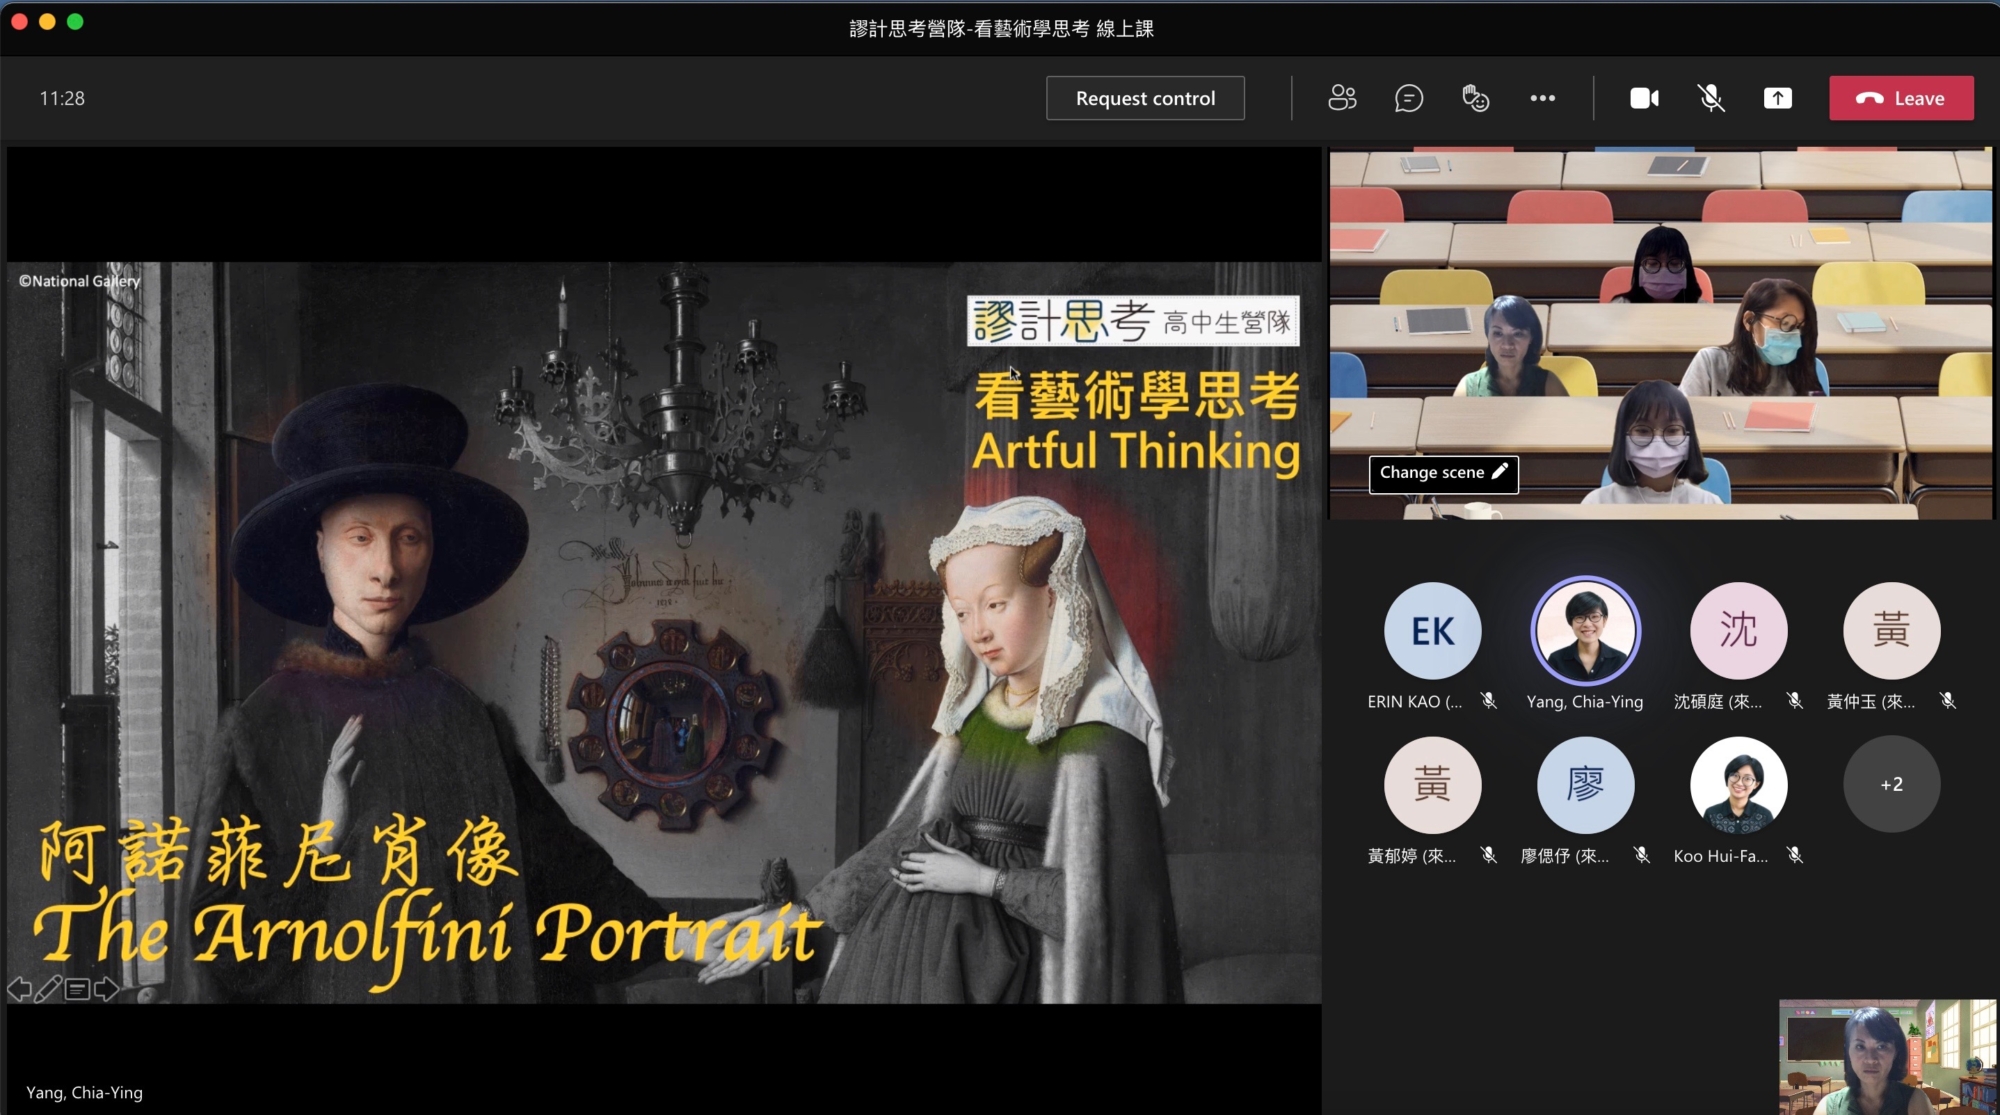Viewport: 2000px width, 1115px height.
Task: Toggle the camera on or off
Action: tap(1645, 98)
